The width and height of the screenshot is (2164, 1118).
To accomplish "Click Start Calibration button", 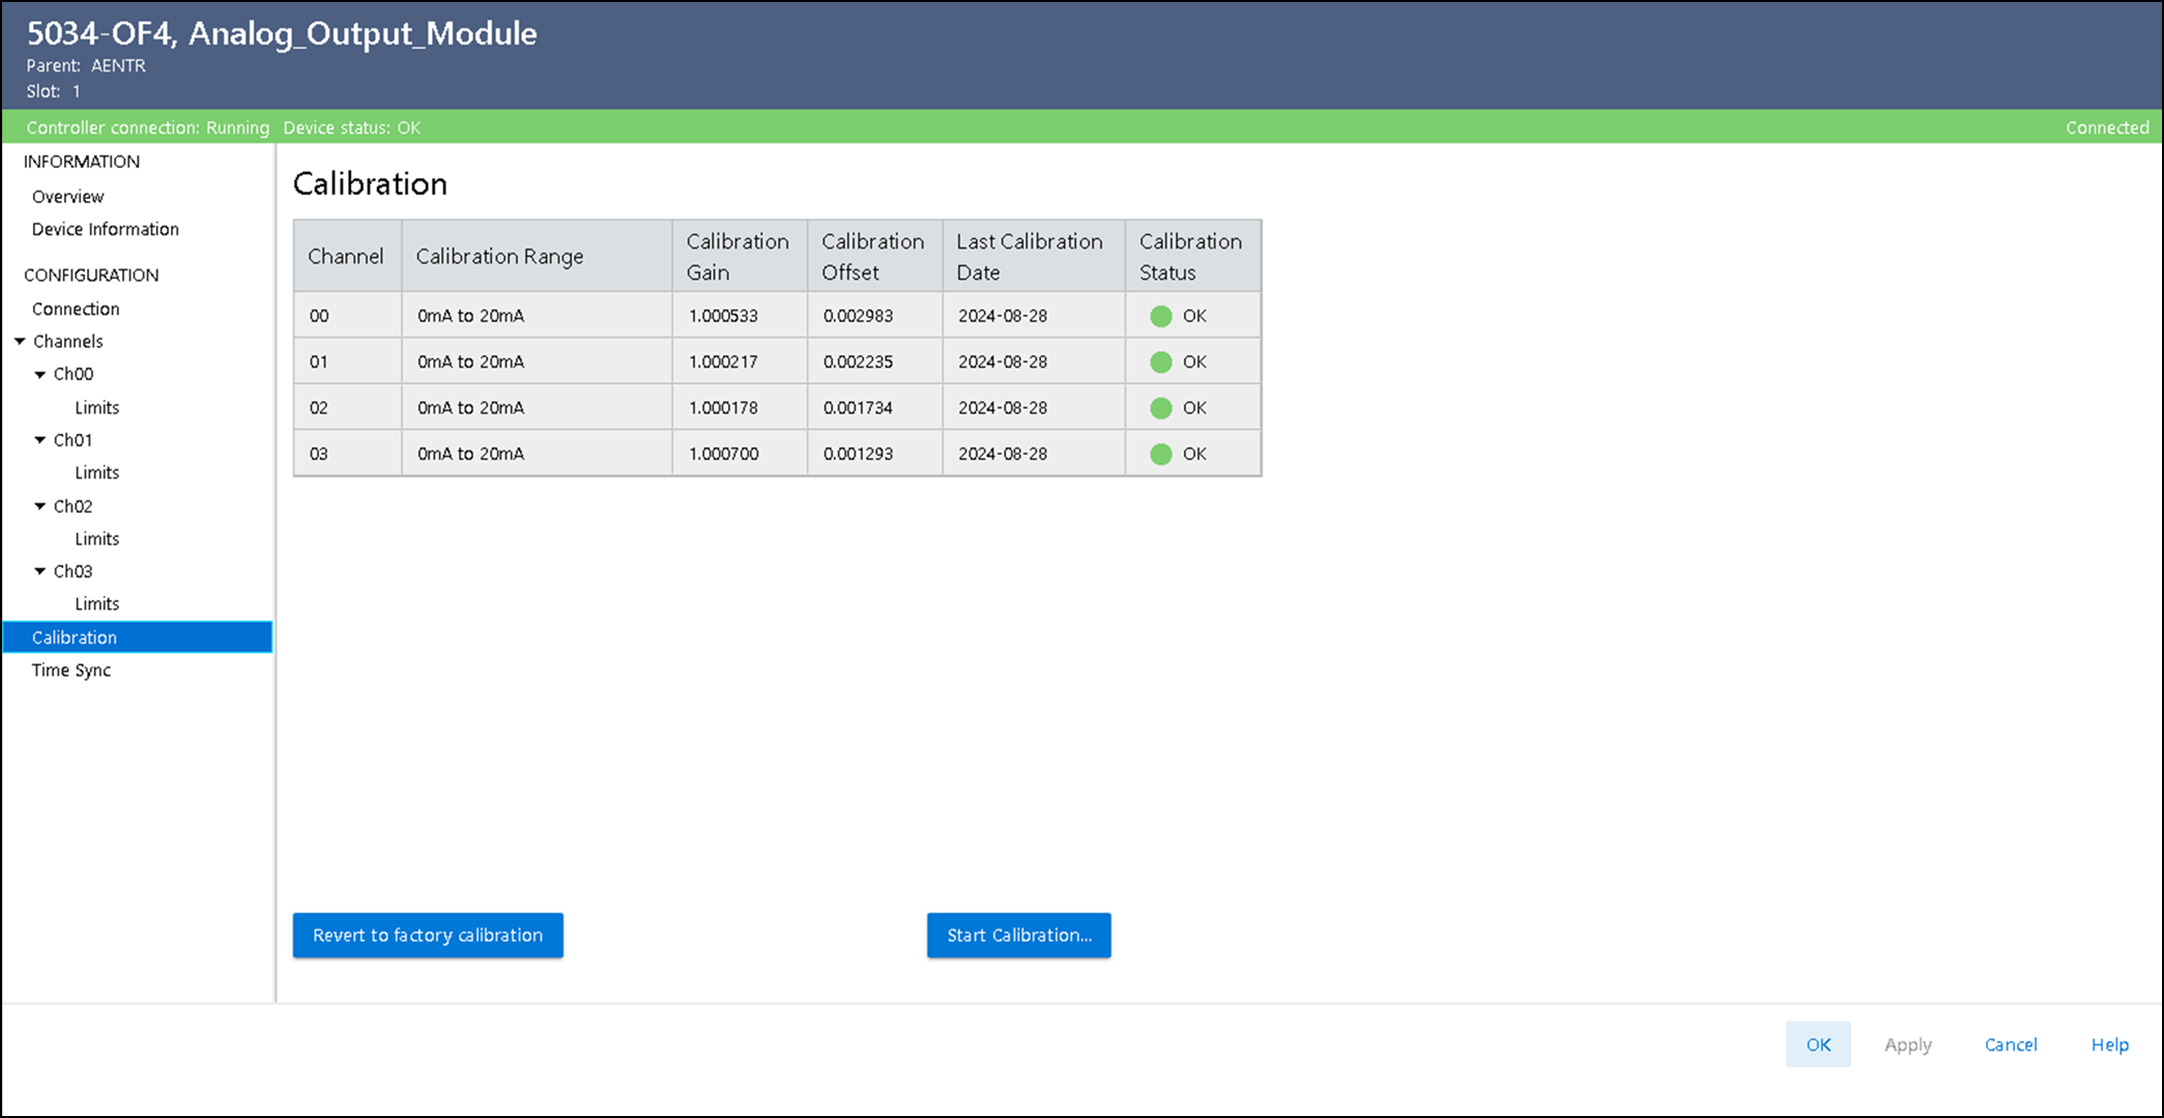I will click(x=1018, y=935).
